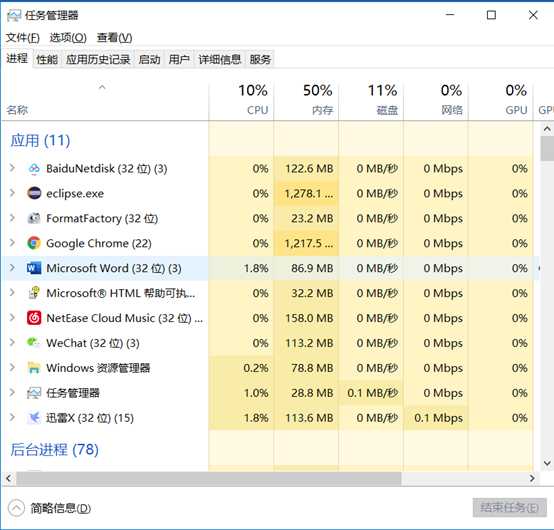Select the WeChat process icon
554x530 pixels.
(34, 343)
